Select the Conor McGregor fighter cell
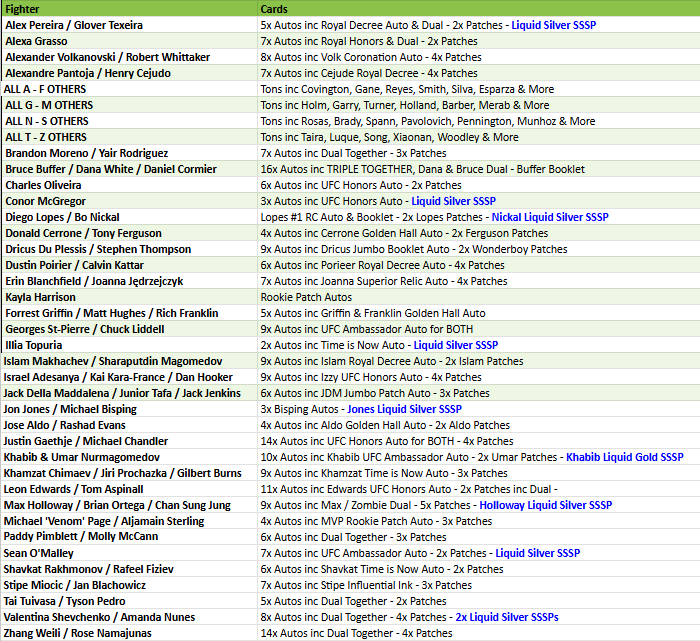The height and width of the screenshot is (641, 700). pos(47,201)
